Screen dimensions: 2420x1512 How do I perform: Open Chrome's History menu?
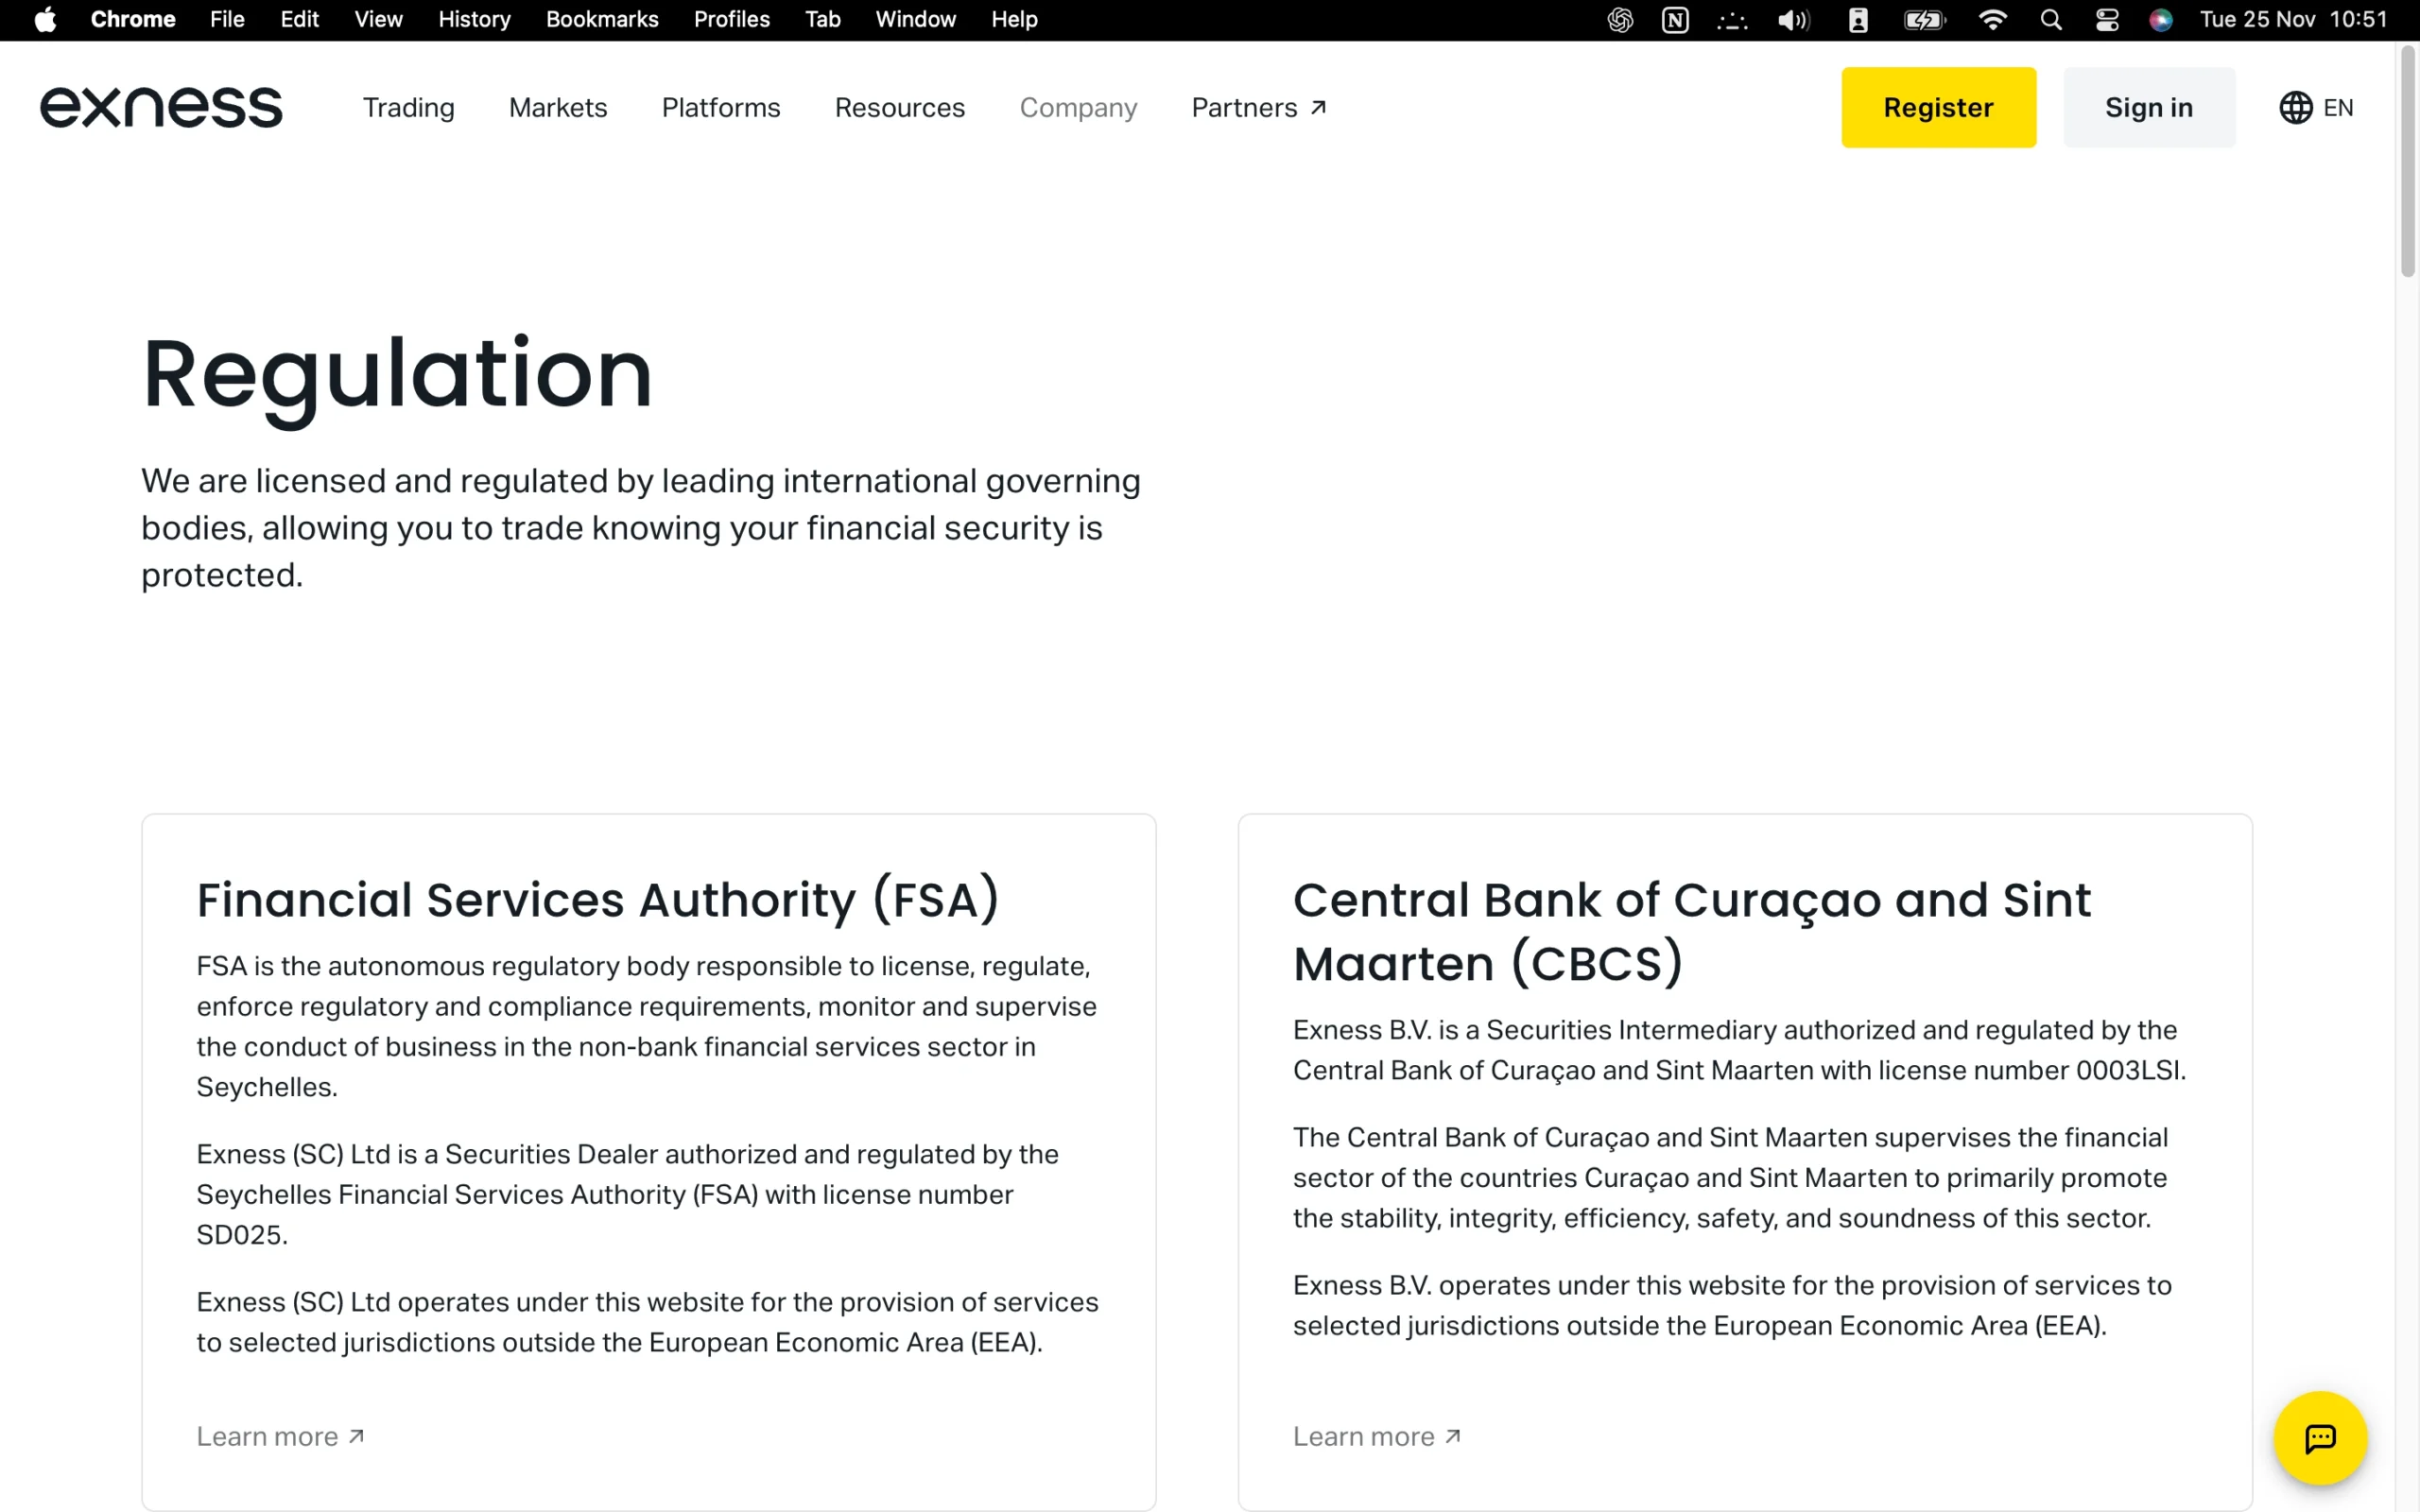473,19
